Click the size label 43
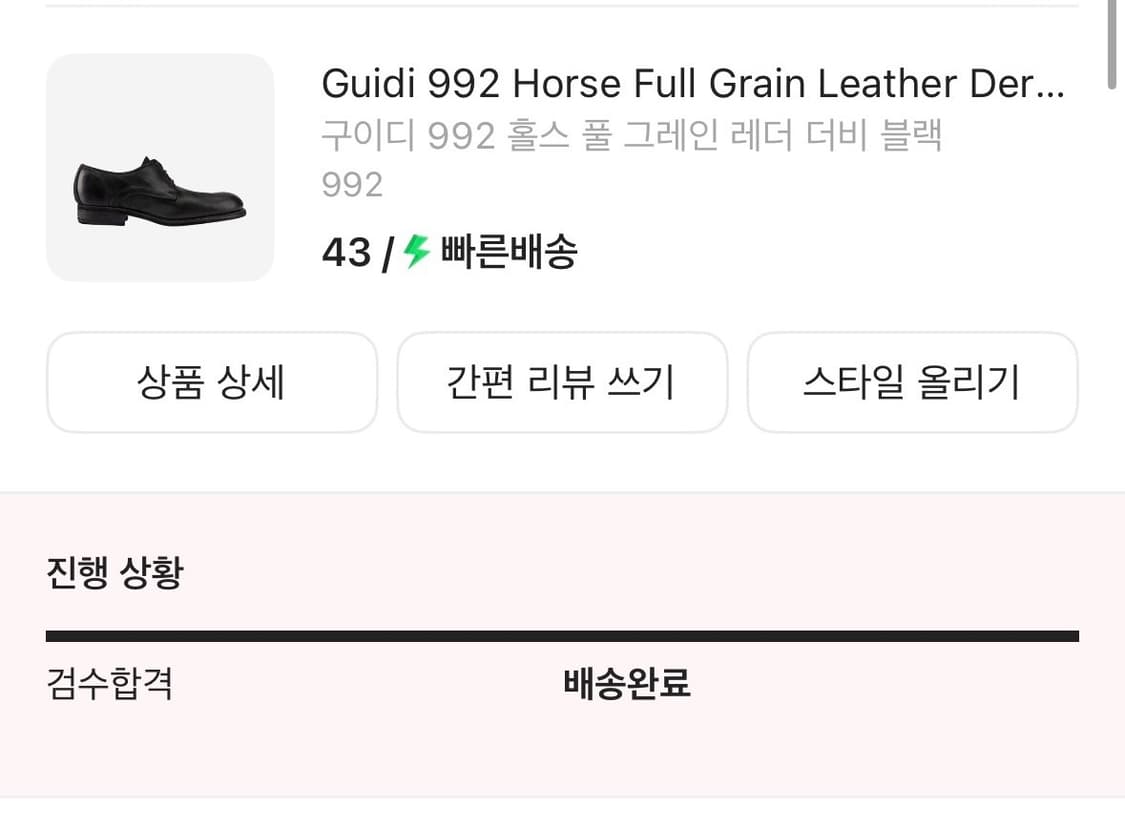The height and width of the screenshot is (824, 1125). pyautogui.click(x=343, y=253)
